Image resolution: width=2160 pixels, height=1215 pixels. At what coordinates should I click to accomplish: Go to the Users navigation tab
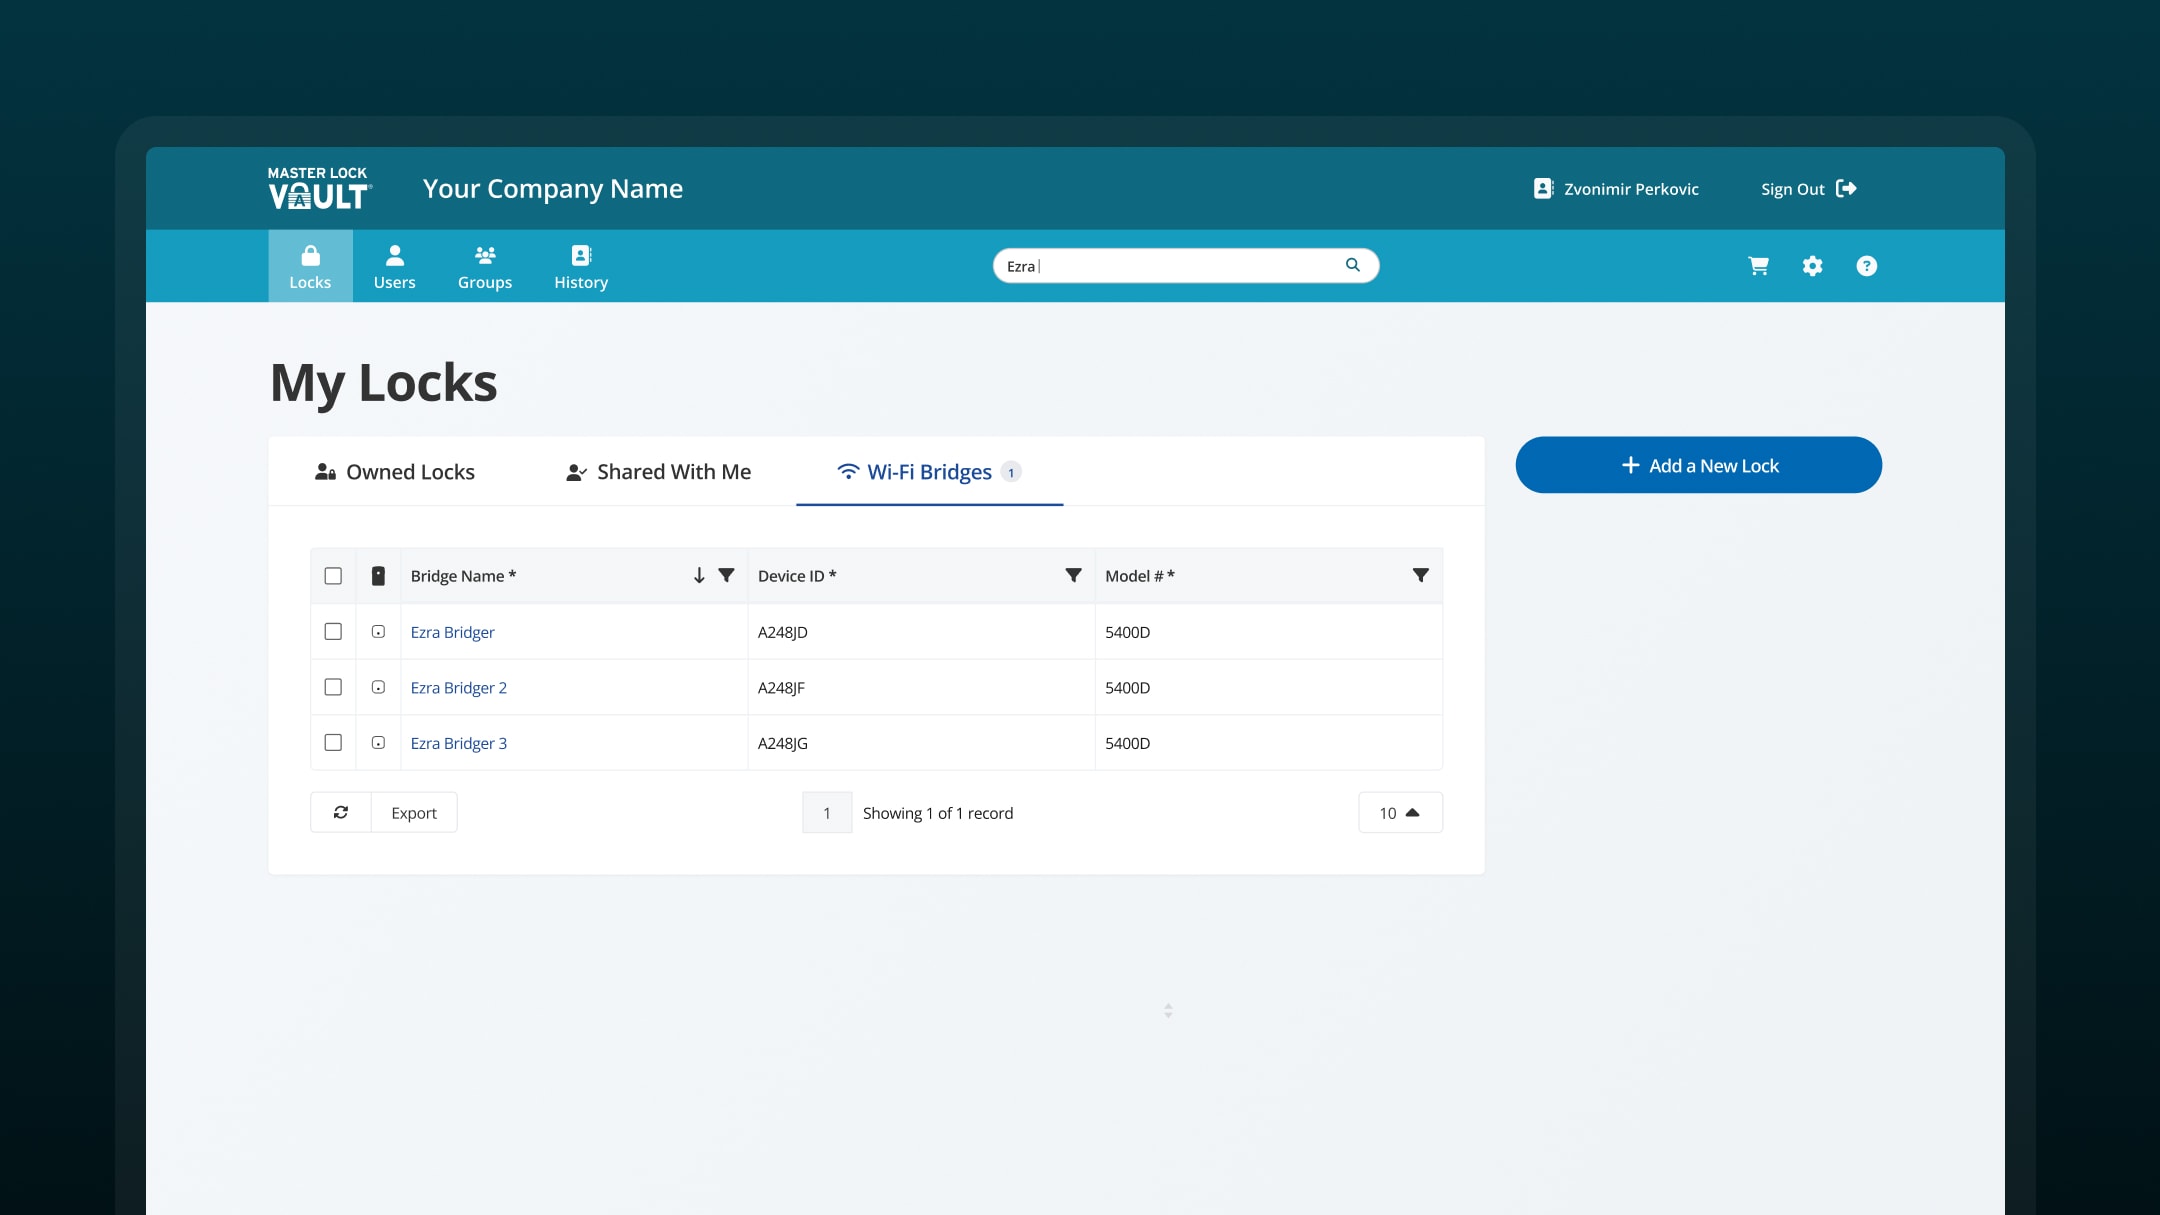point(394,266)
